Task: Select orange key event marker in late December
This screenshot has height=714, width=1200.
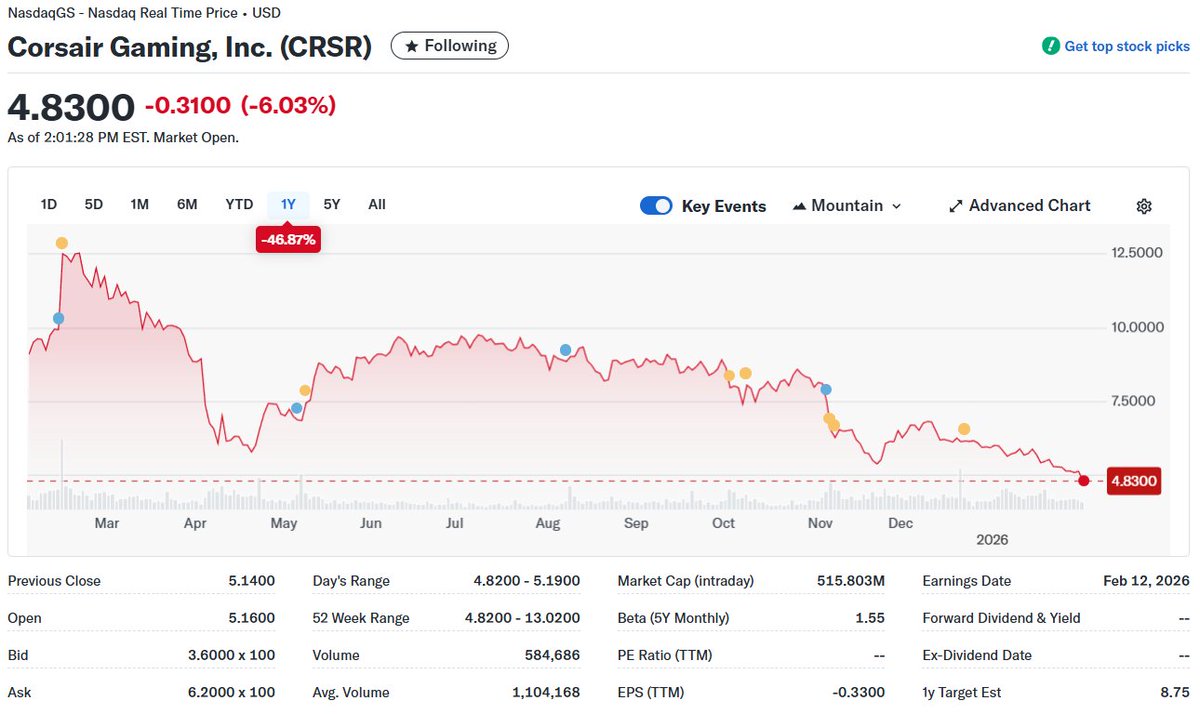Action: click(x=964, y=429)
